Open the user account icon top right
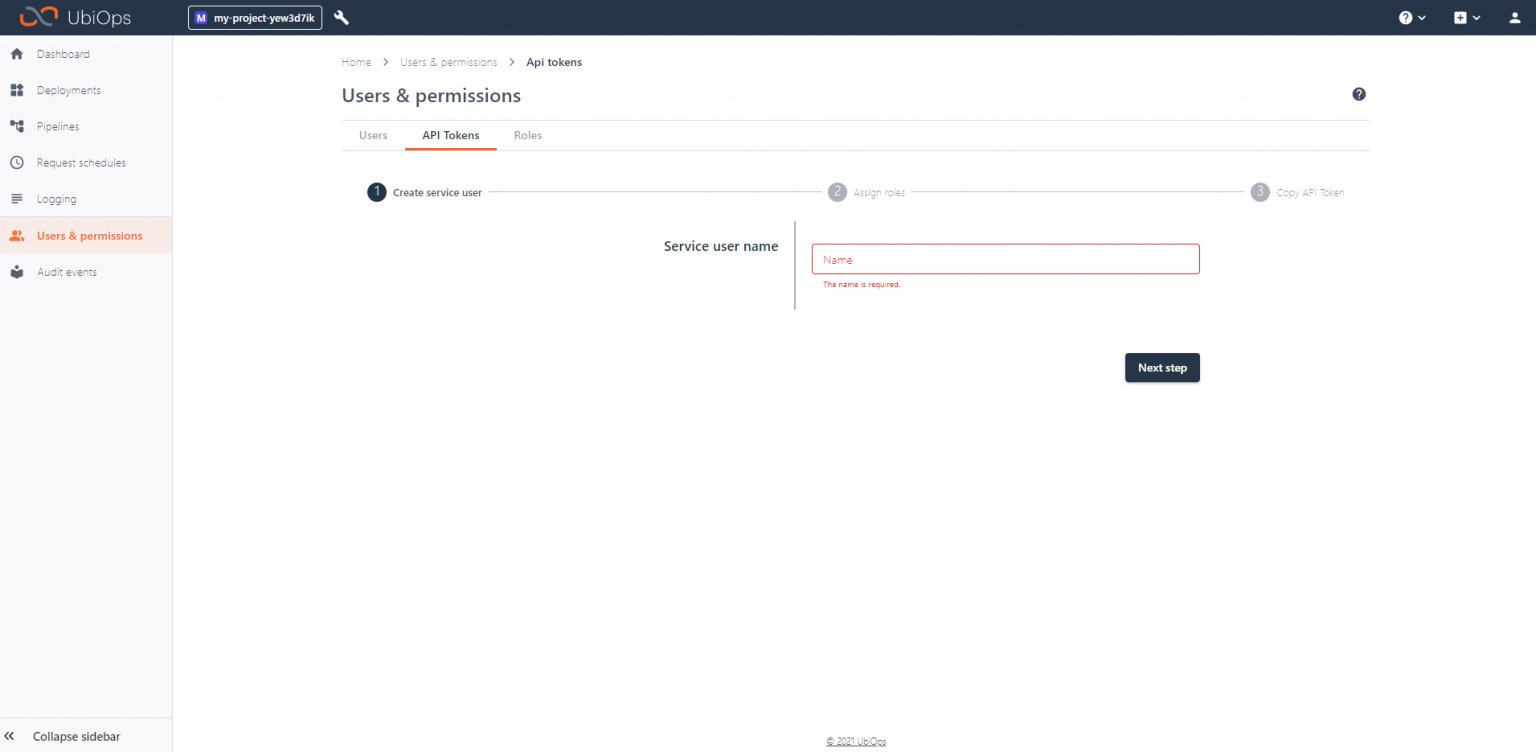The image size is (1536, 752). [1513, 17]
